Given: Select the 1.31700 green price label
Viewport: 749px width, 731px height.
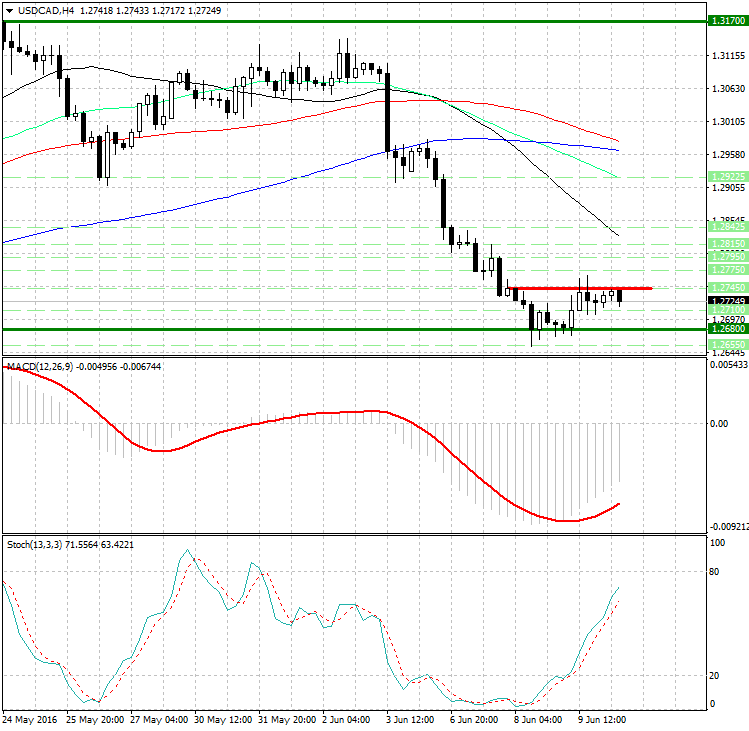Looking at the screenshot, I should (727, 20).
